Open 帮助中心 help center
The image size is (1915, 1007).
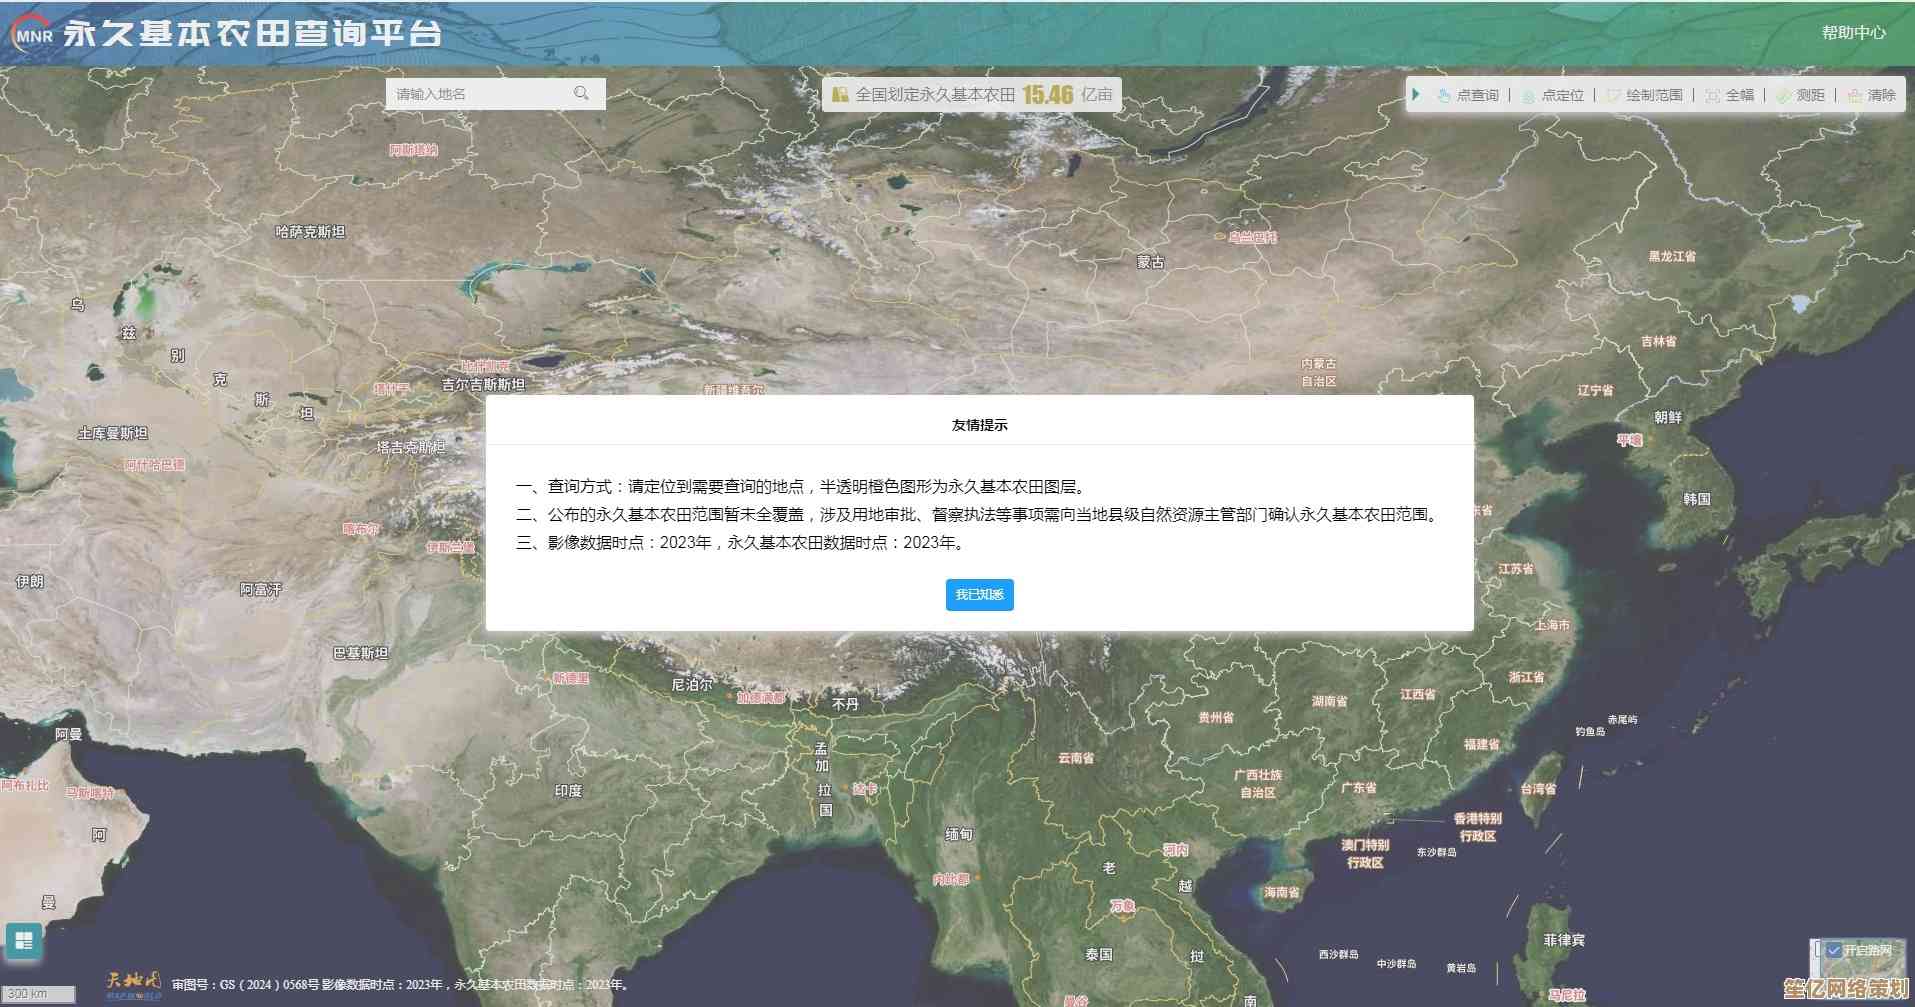(x=1853, y=33)
